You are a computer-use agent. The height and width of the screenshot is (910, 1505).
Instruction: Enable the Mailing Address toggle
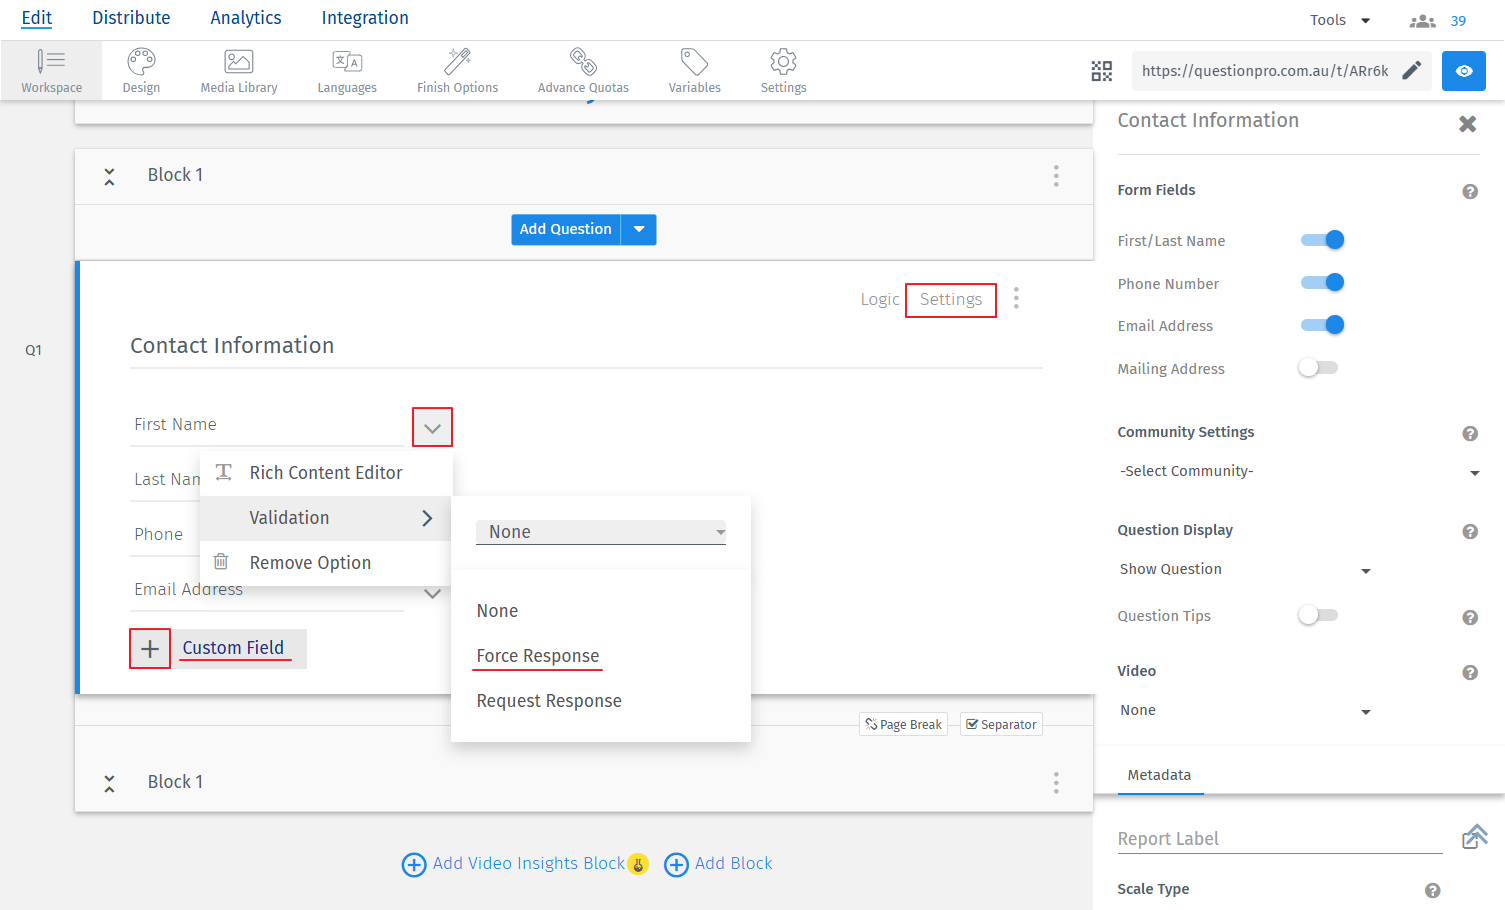pos(1317,368)
